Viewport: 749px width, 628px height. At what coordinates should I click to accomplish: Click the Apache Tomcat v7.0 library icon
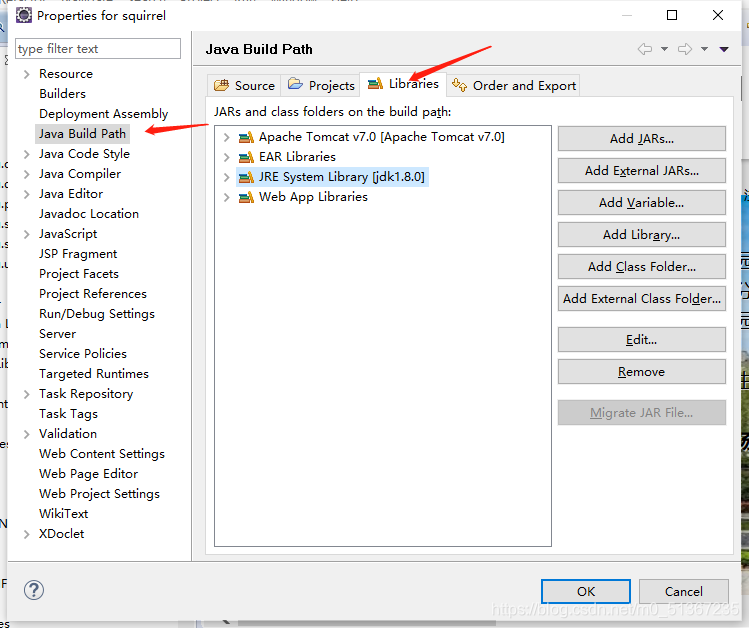[x=246, y=138]
